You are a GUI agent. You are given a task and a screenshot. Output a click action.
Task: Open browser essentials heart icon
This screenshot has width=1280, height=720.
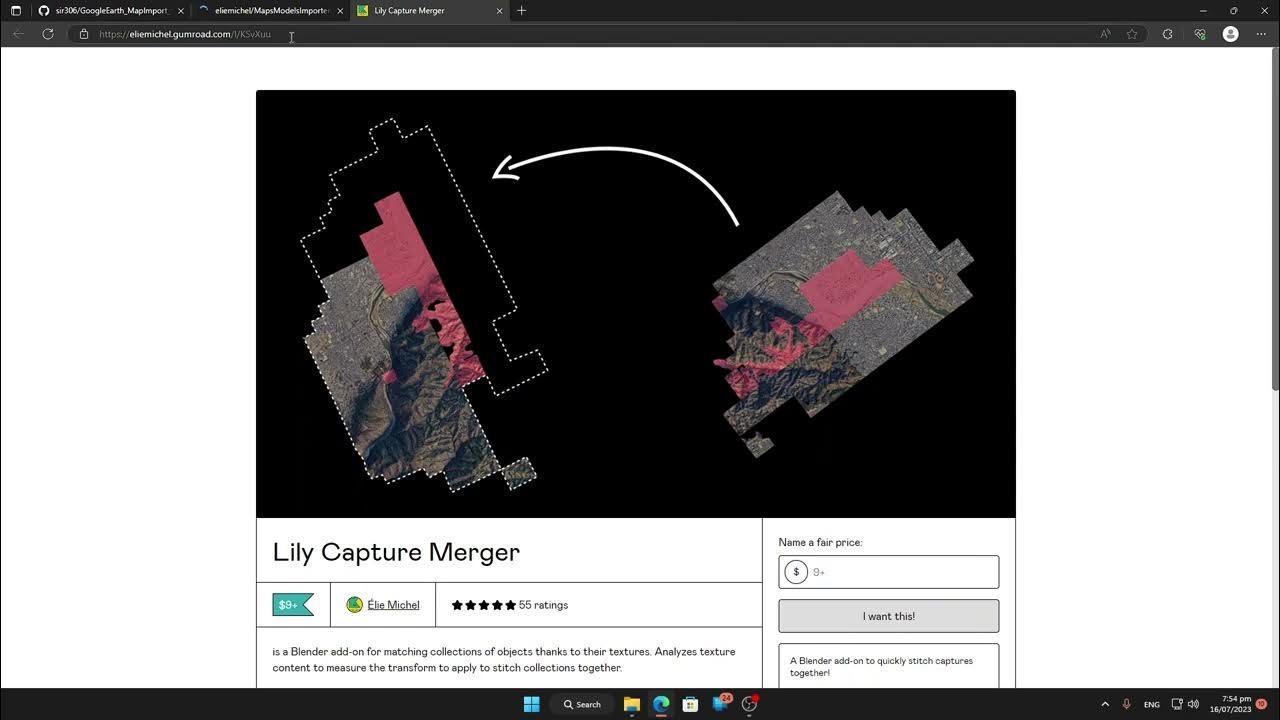pos(1200,34)
